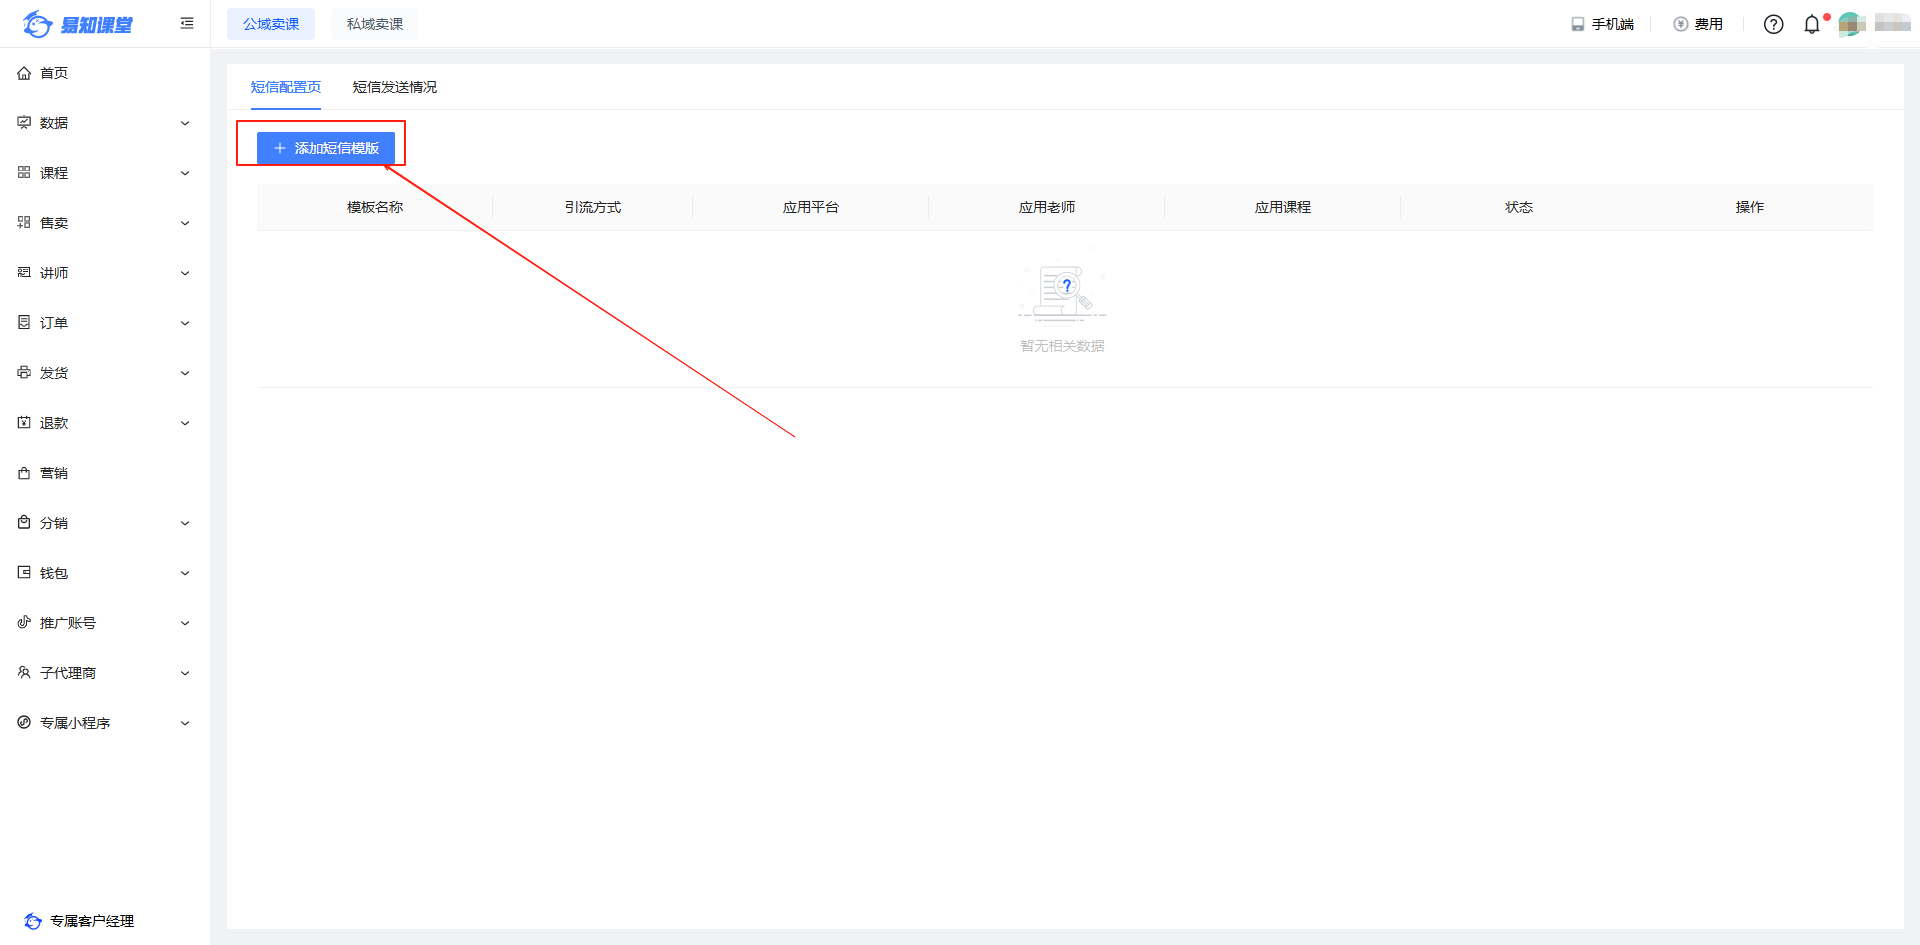Click the 手机端 phone icon
This screenshot has width=1920, height=945.
tap(1578, 24)
